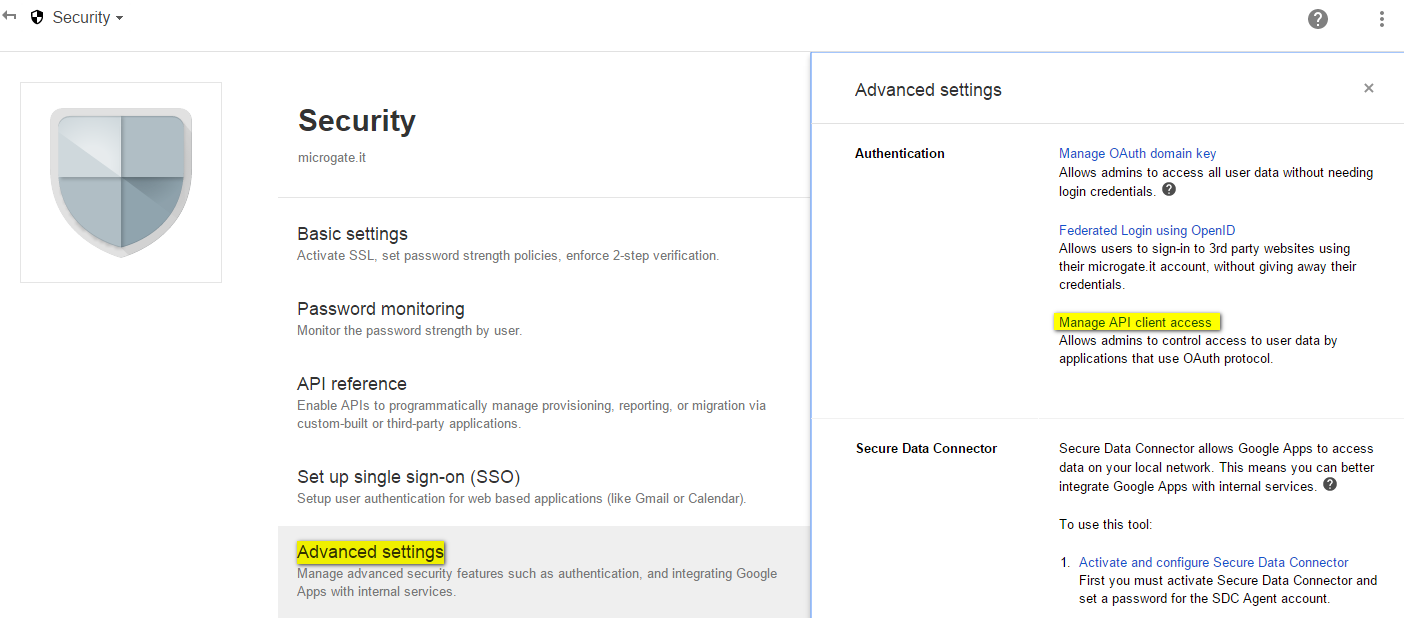Open Federated Login using OpenID link
Screen dimensions: 1404x618
pos(1147,231)
